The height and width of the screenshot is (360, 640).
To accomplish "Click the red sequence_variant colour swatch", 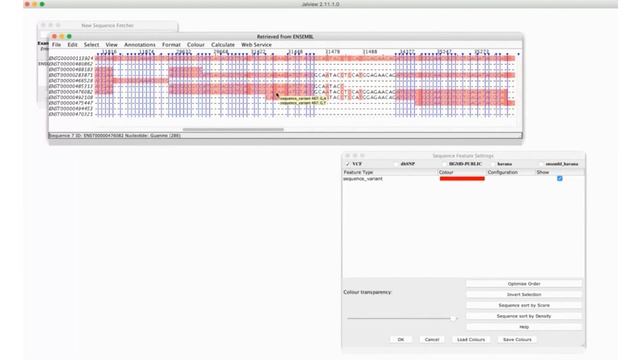I will [x=462, y=179].
